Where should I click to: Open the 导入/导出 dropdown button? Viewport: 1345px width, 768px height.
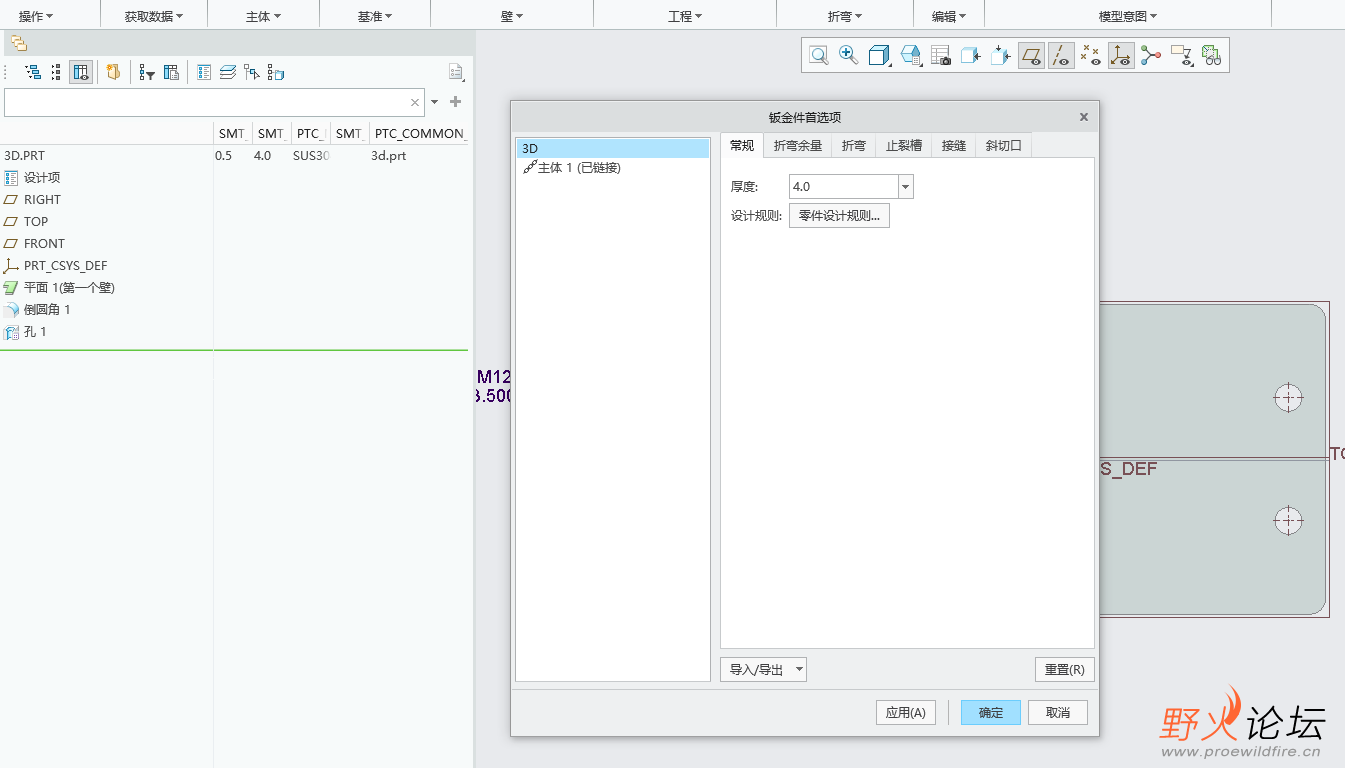click(x=763, y=669)
